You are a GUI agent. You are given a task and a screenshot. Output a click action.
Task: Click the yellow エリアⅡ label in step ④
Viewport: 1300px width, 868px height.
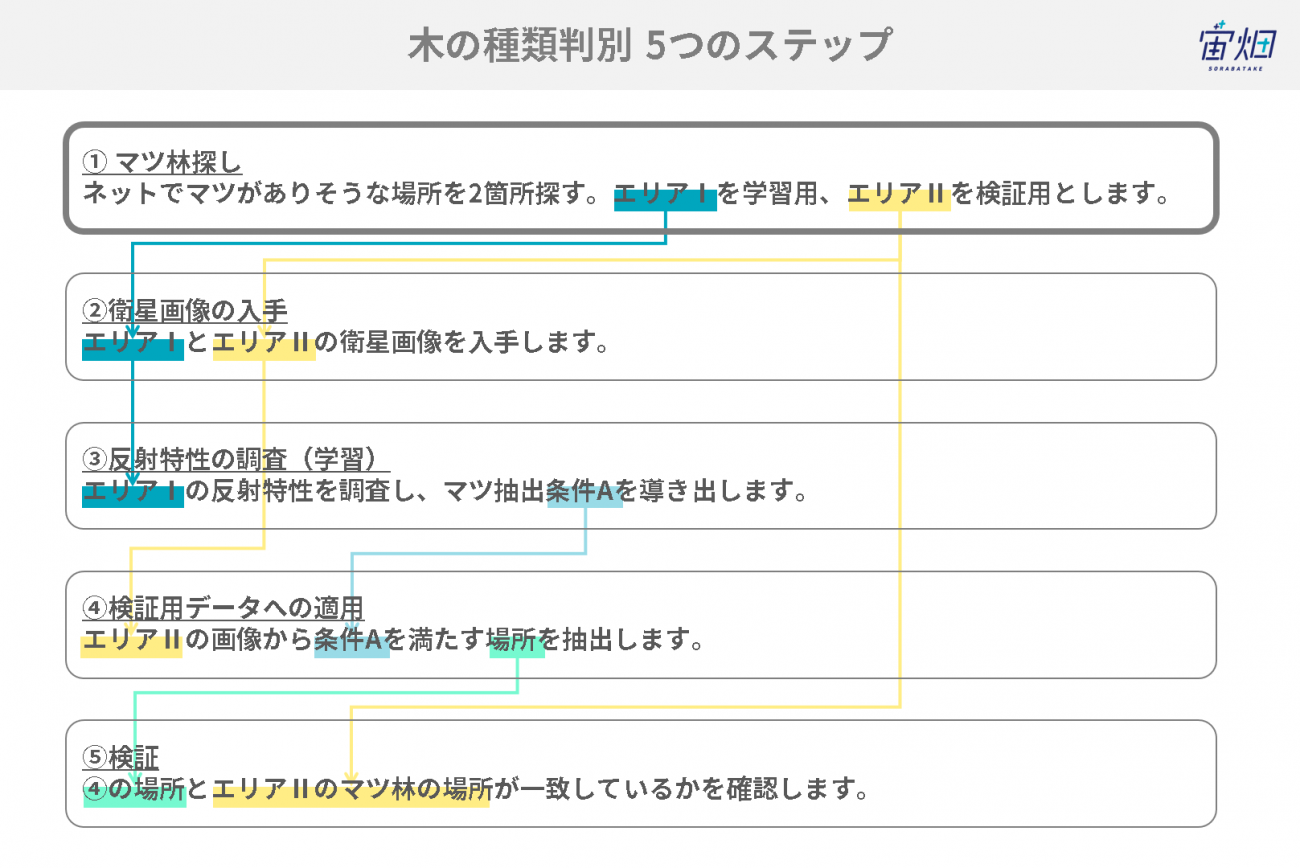pos(131,641)
